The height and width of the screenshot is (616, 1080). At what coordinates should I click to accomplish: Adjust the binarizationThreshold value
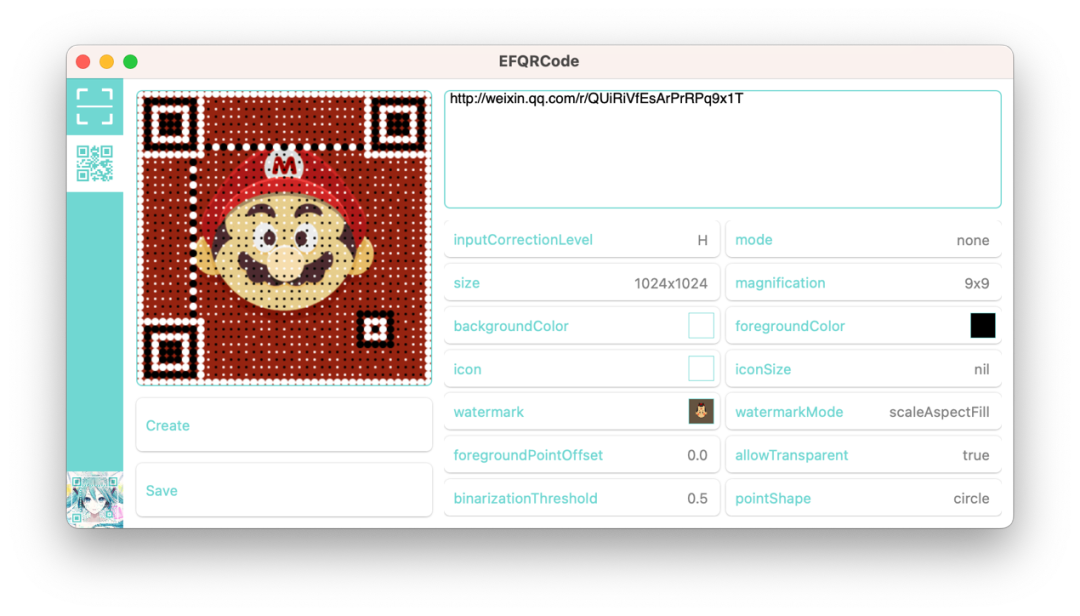tap(581, 498)
